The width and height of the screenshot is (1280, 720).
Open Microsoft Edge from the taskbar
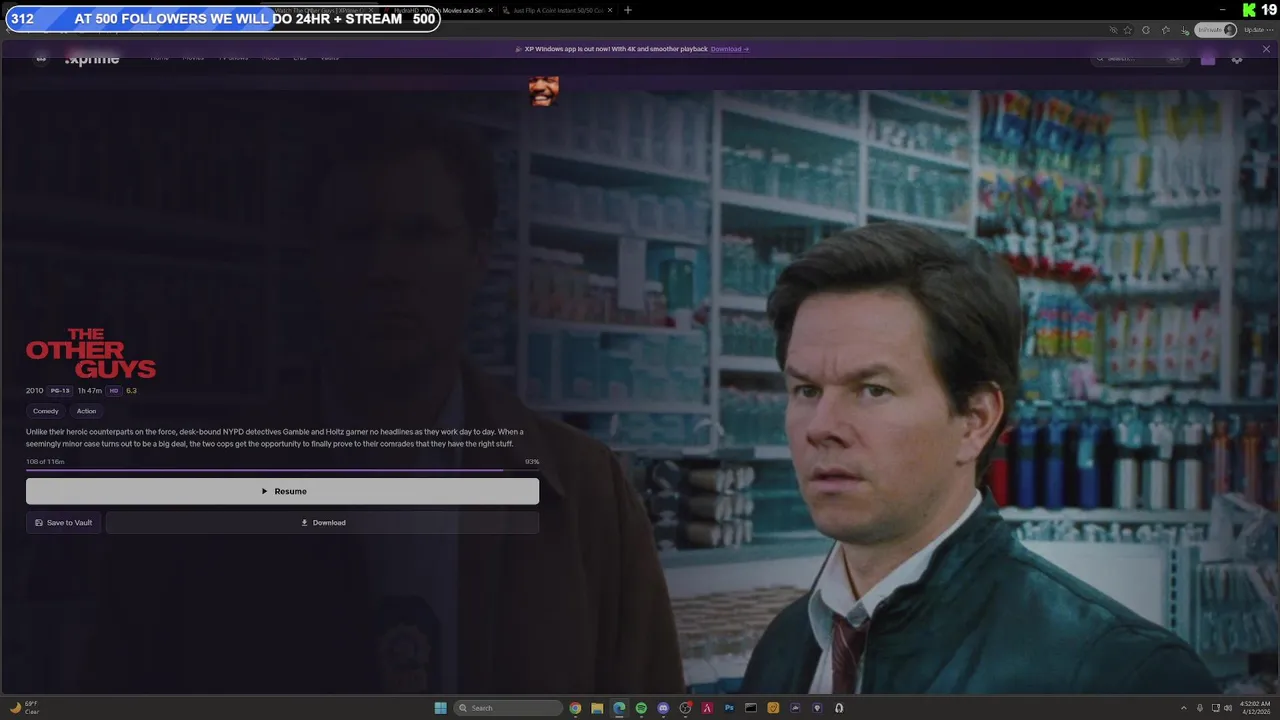[619, 708]
